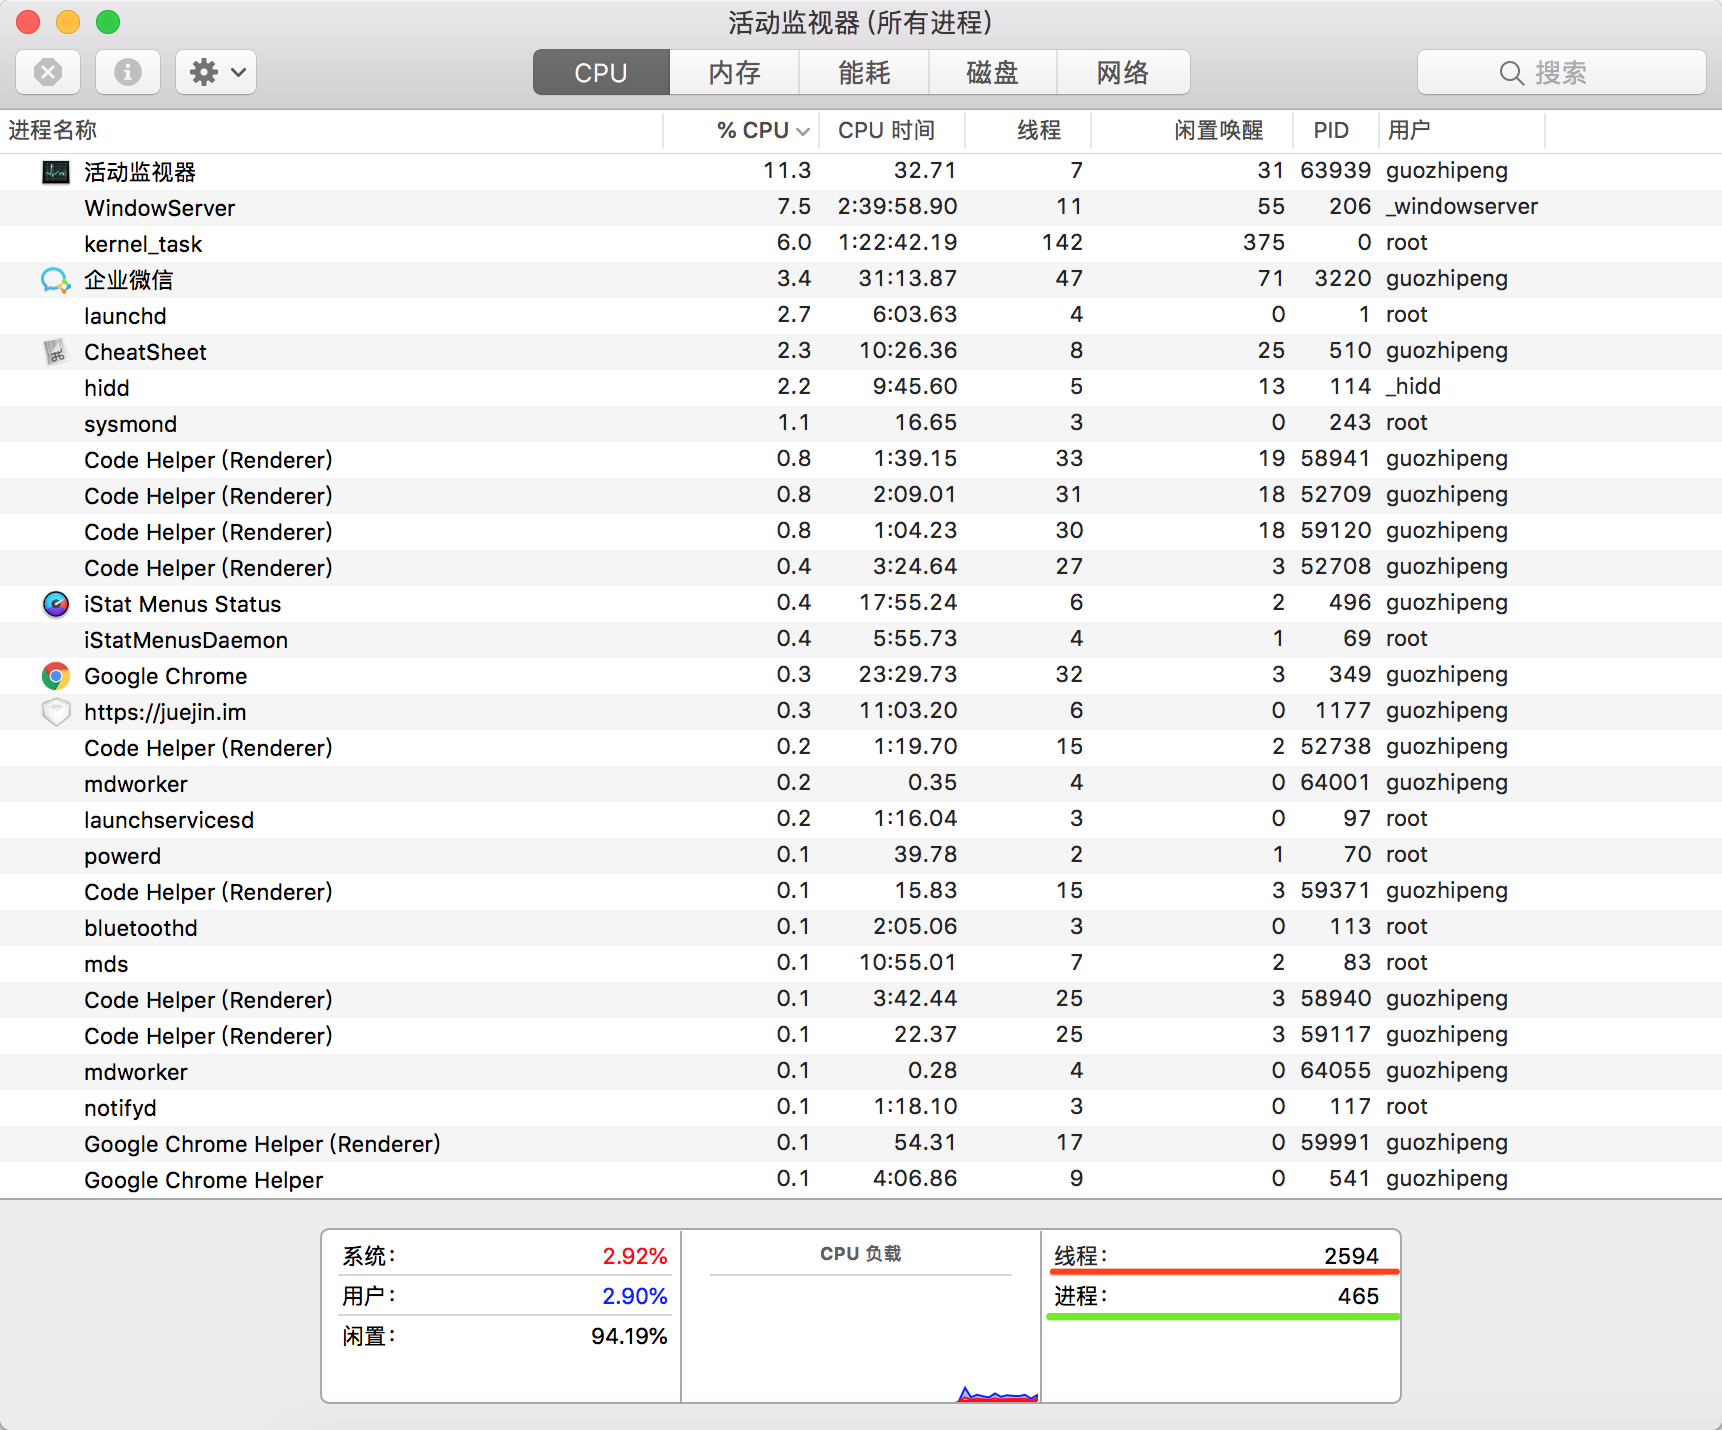
Task: Select Code Helper (Renderer) with PID 59117
Action: point(861,1036)
